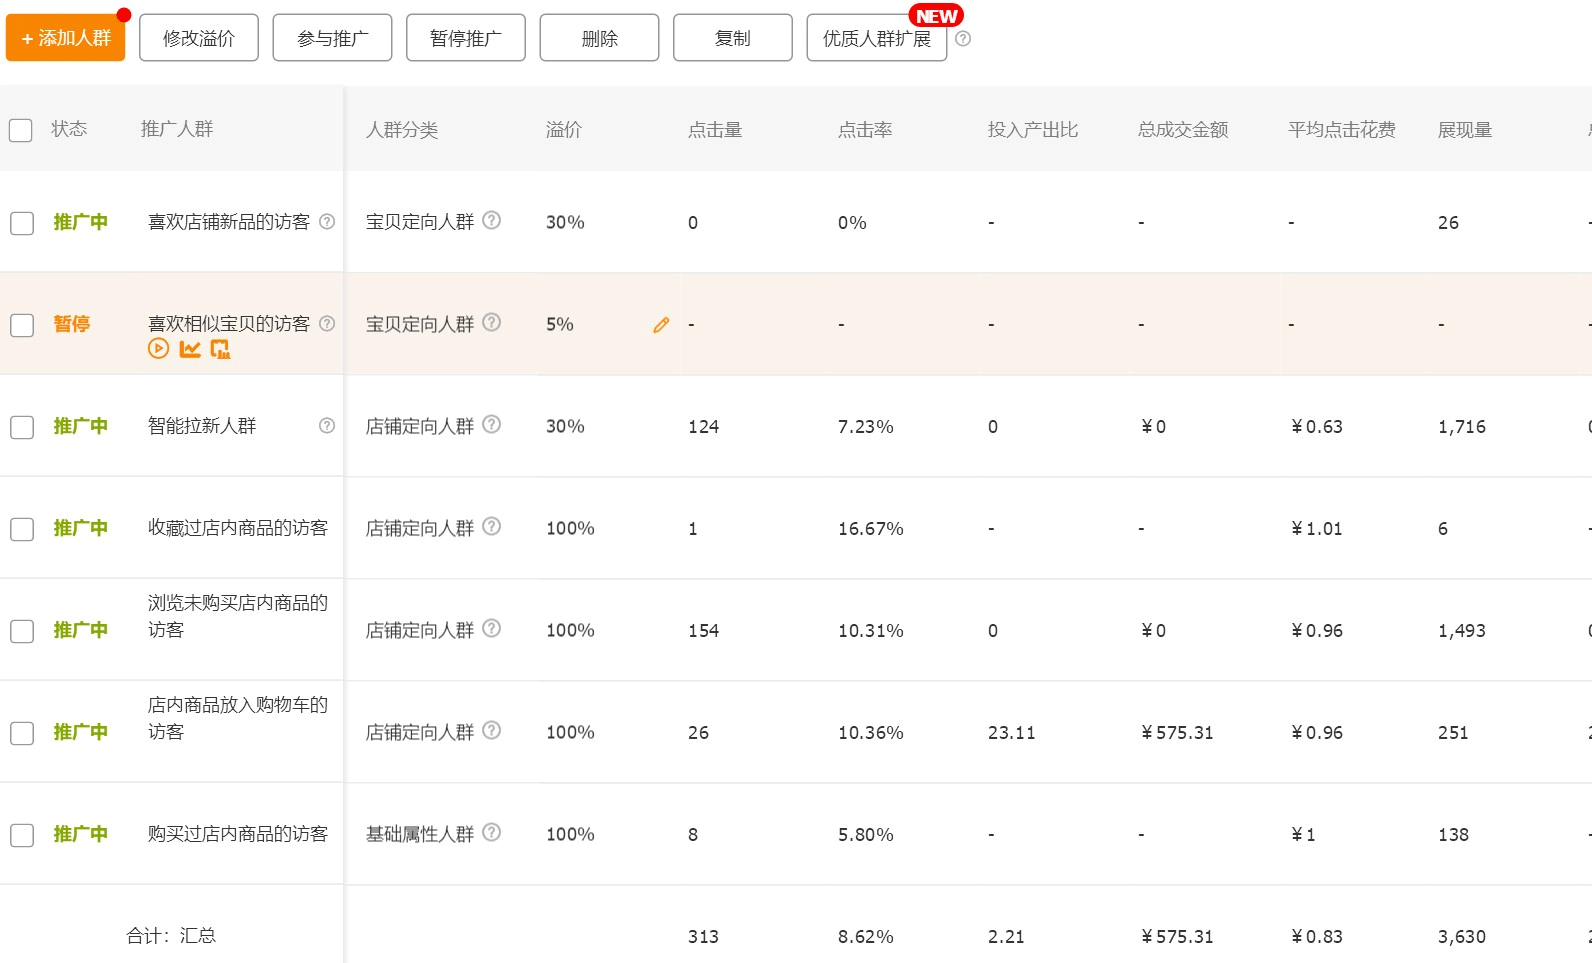Click help icon next to 基础属性人群
Viewport: 1592px width, 963px height.
[492, 832]
